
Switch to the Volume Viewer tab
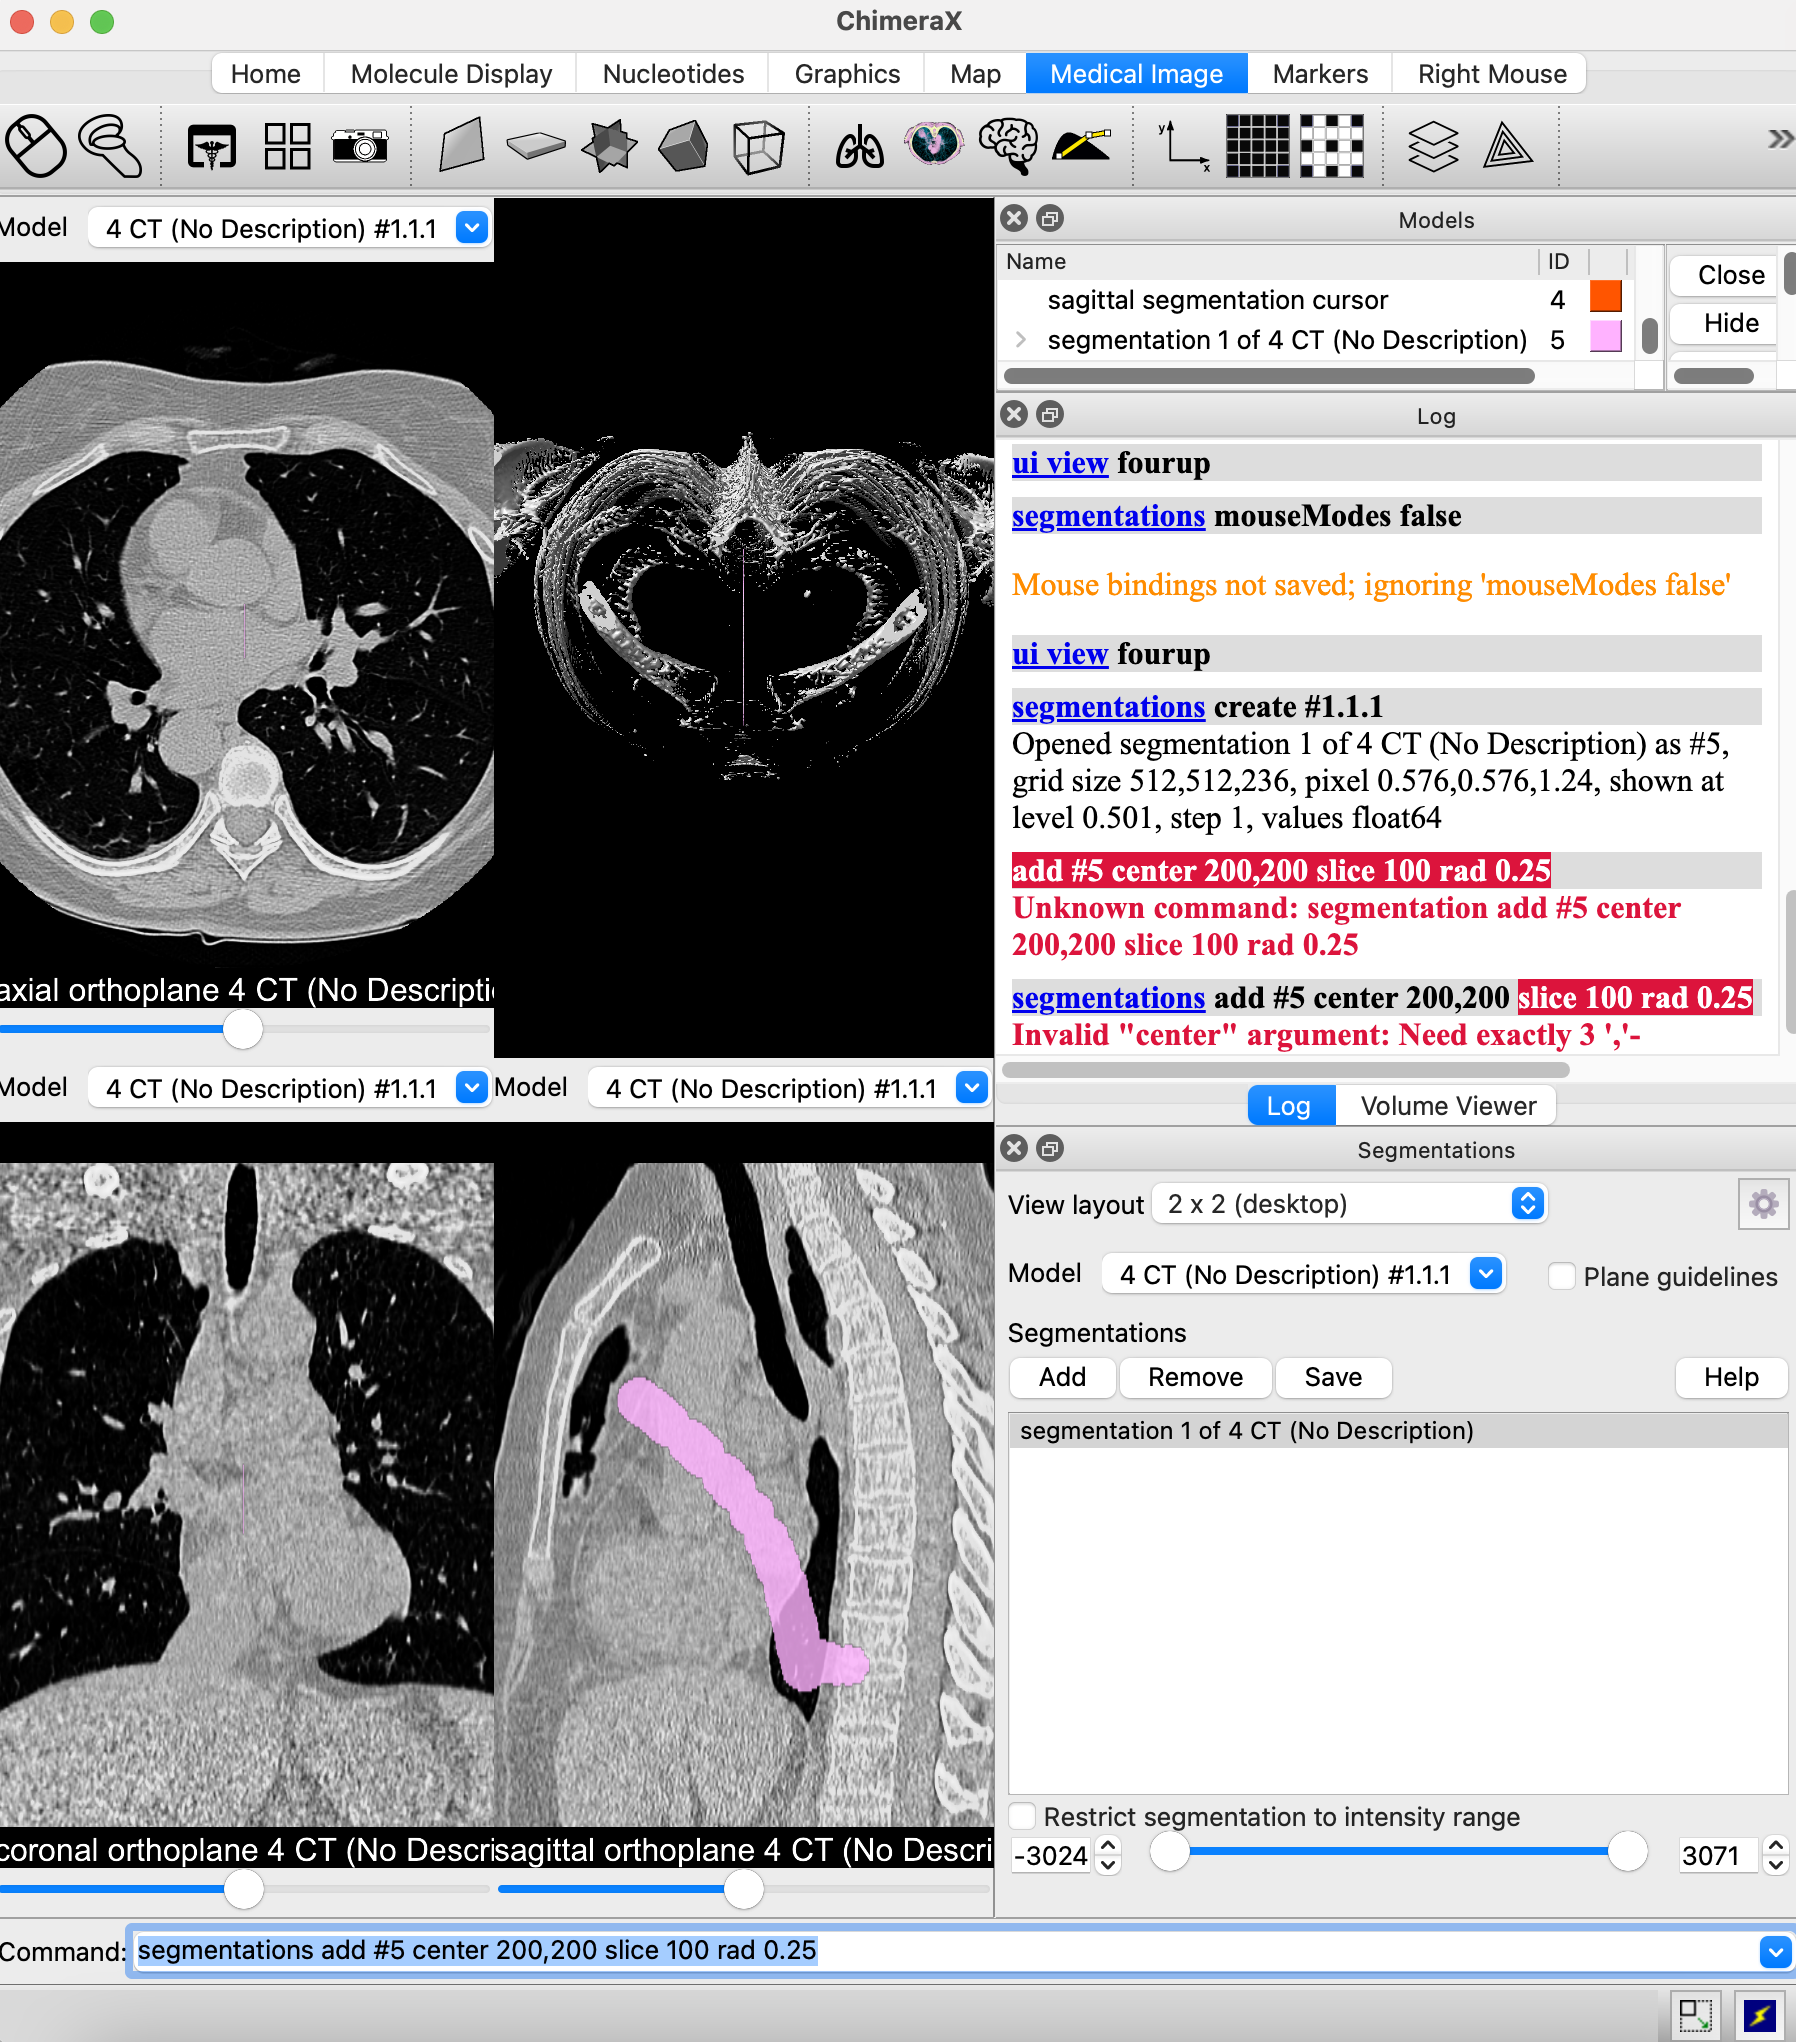pos(1447,1106)
